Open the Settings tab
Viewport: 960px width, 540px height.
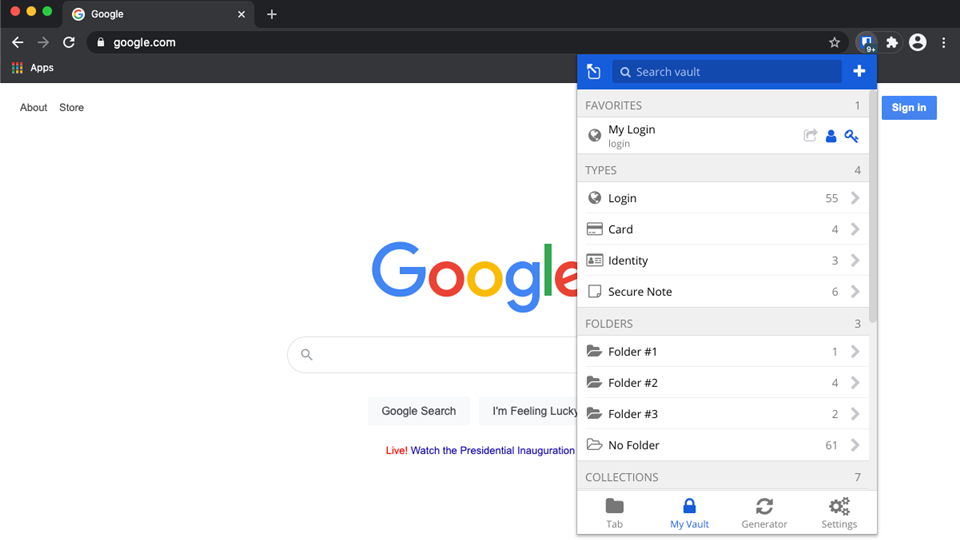[x=839, y=513]
